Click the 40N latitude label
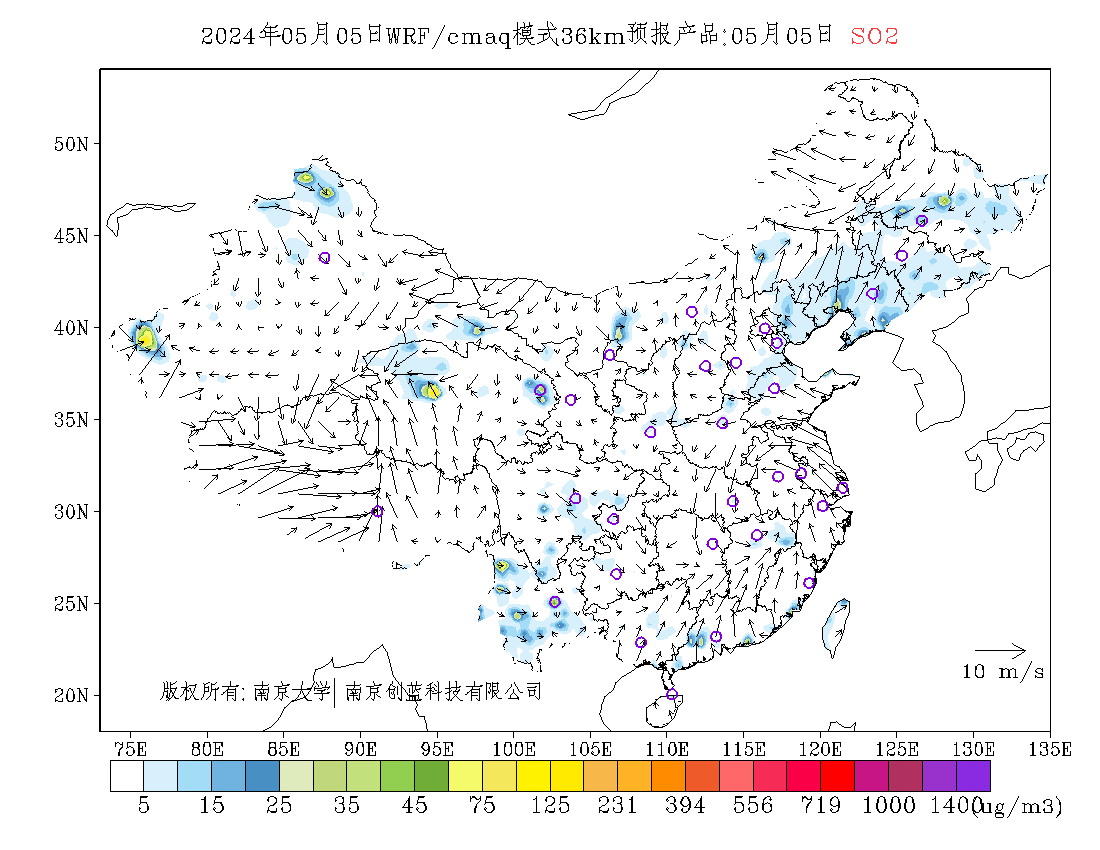Image resolution: width=1100 pixels, height=850 pixels. [72, 328]
